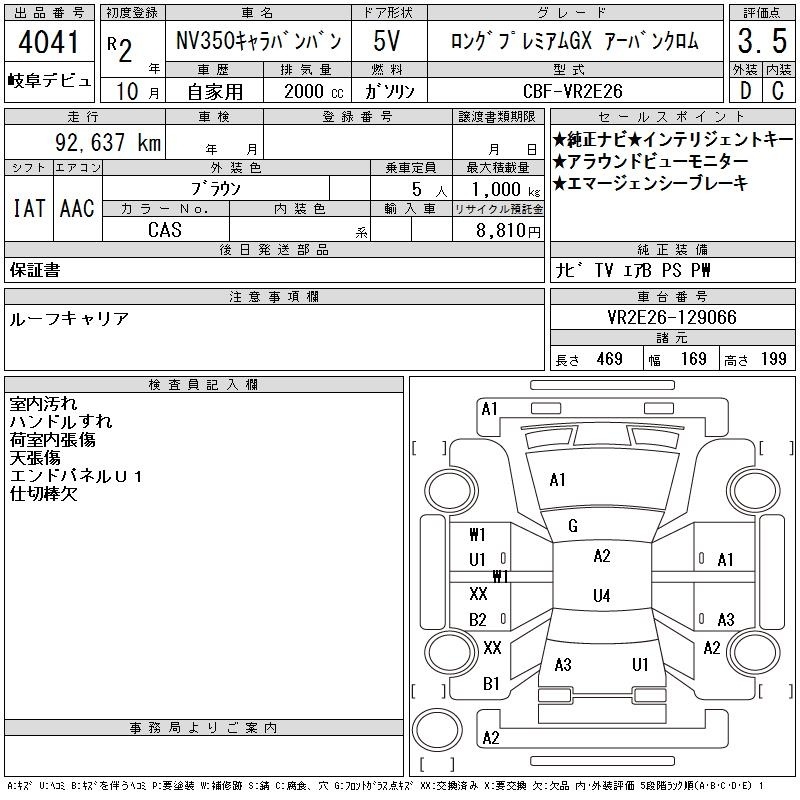Screen dimensions: 800x800
Task: Select the A3 mark left of rear U1
Action: click(563, 664)
